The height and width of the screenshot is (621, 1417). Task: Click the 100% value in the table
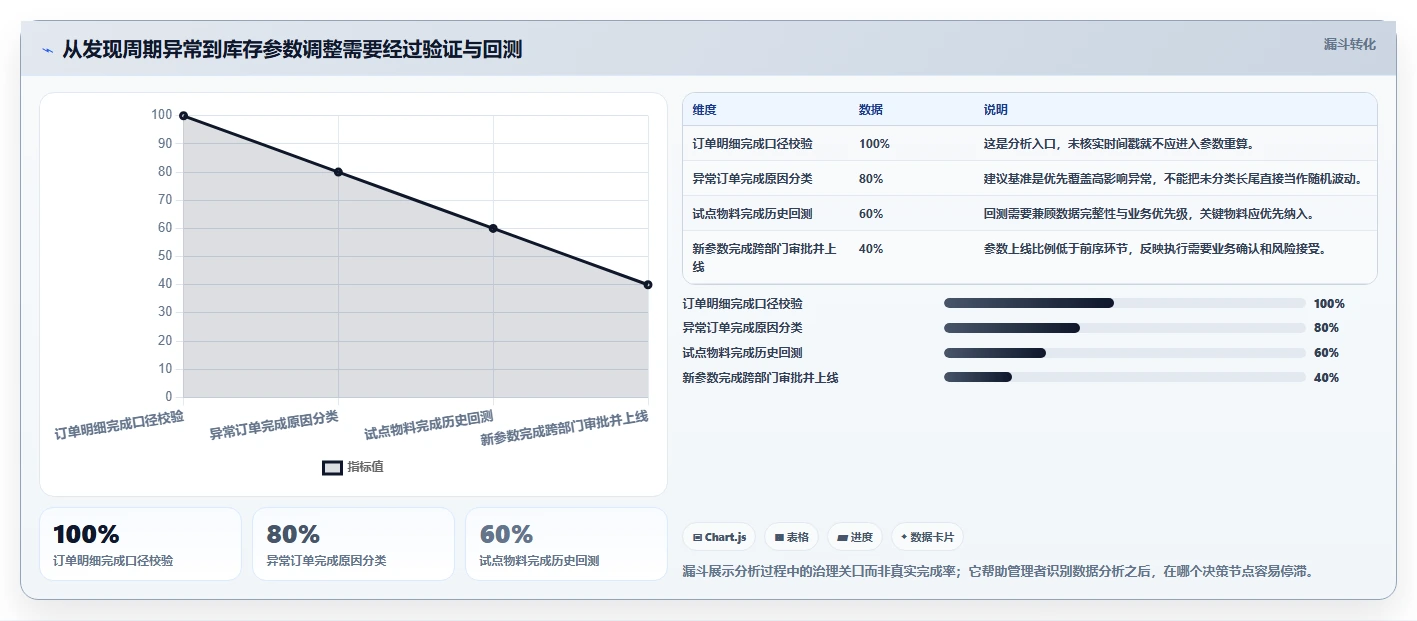point(874,144)
